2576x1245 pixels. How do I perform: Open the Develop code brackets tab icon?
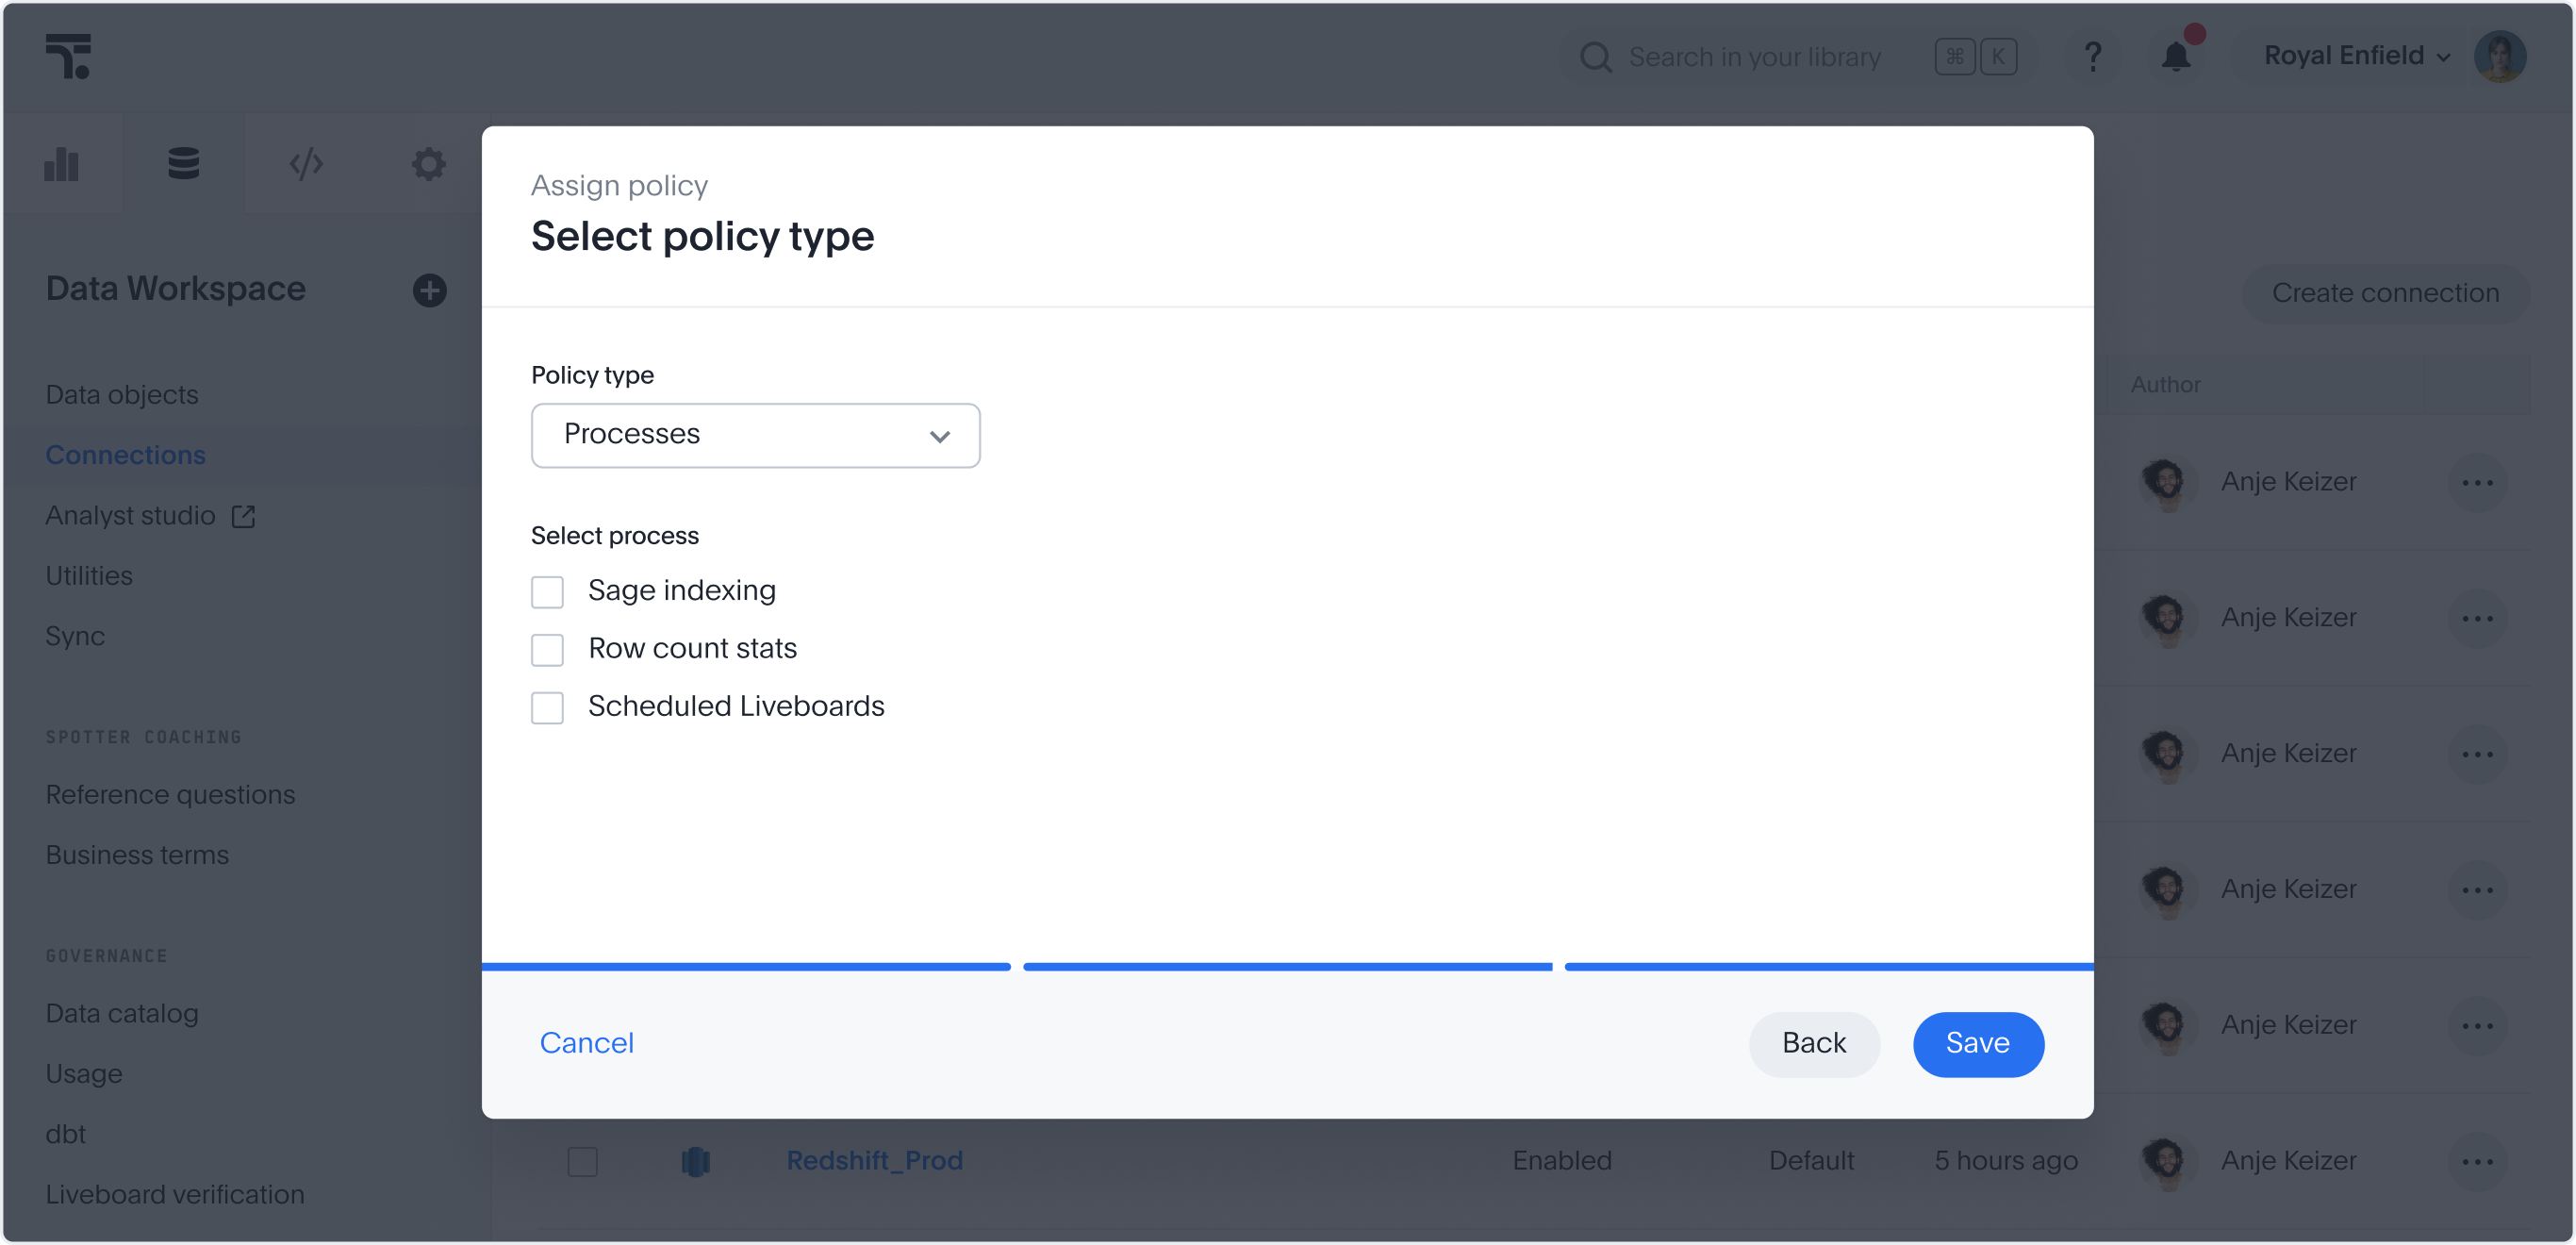[x=306, y=163]
